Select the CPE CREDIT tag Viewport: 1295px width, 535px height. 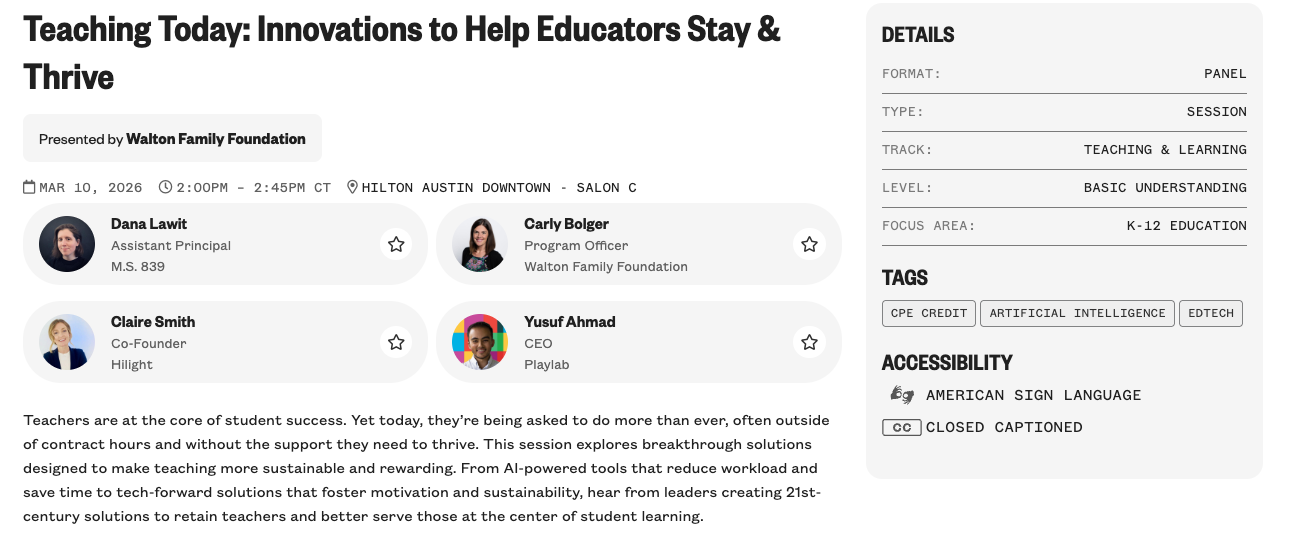click(x=929, y=313)
